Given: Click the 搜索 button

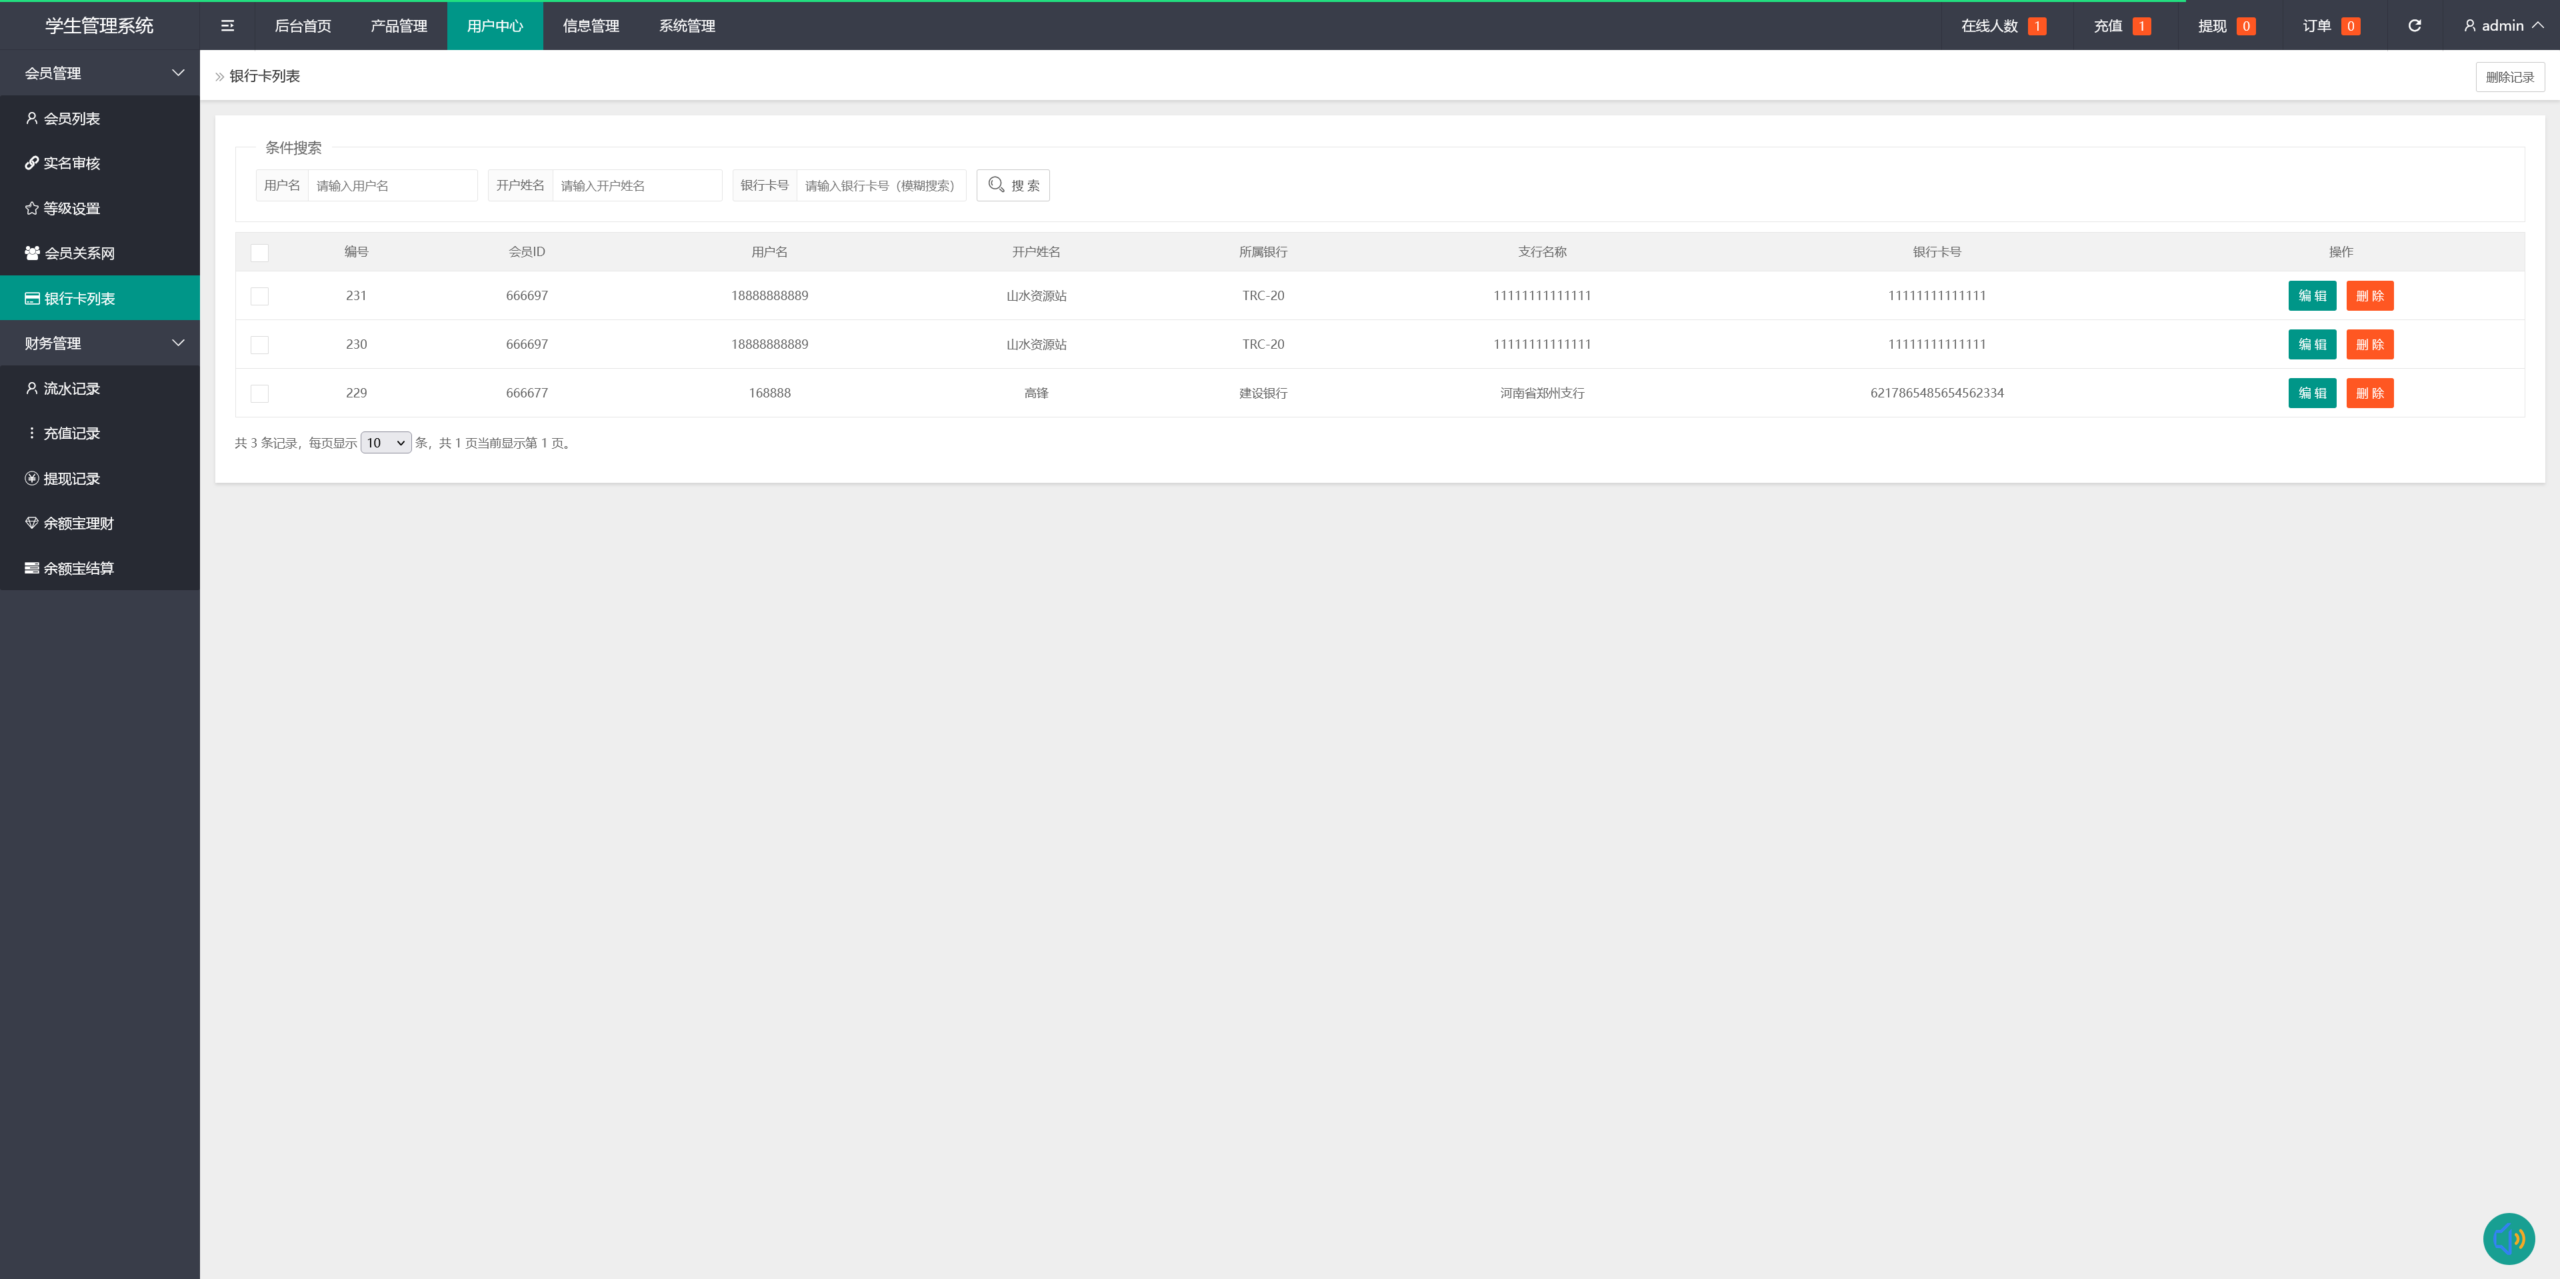Looking at the screenshot, I should [1013, 185].
